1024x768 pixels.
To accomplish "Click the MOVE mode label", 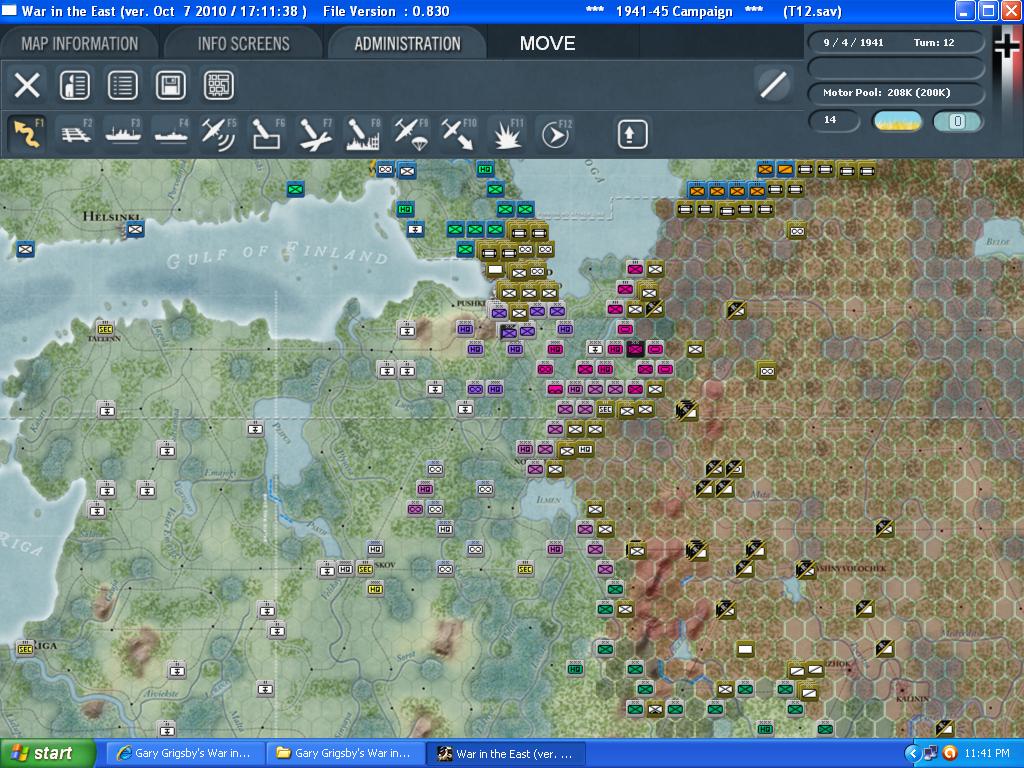I will pyautogui.click(x=547, y=44).
